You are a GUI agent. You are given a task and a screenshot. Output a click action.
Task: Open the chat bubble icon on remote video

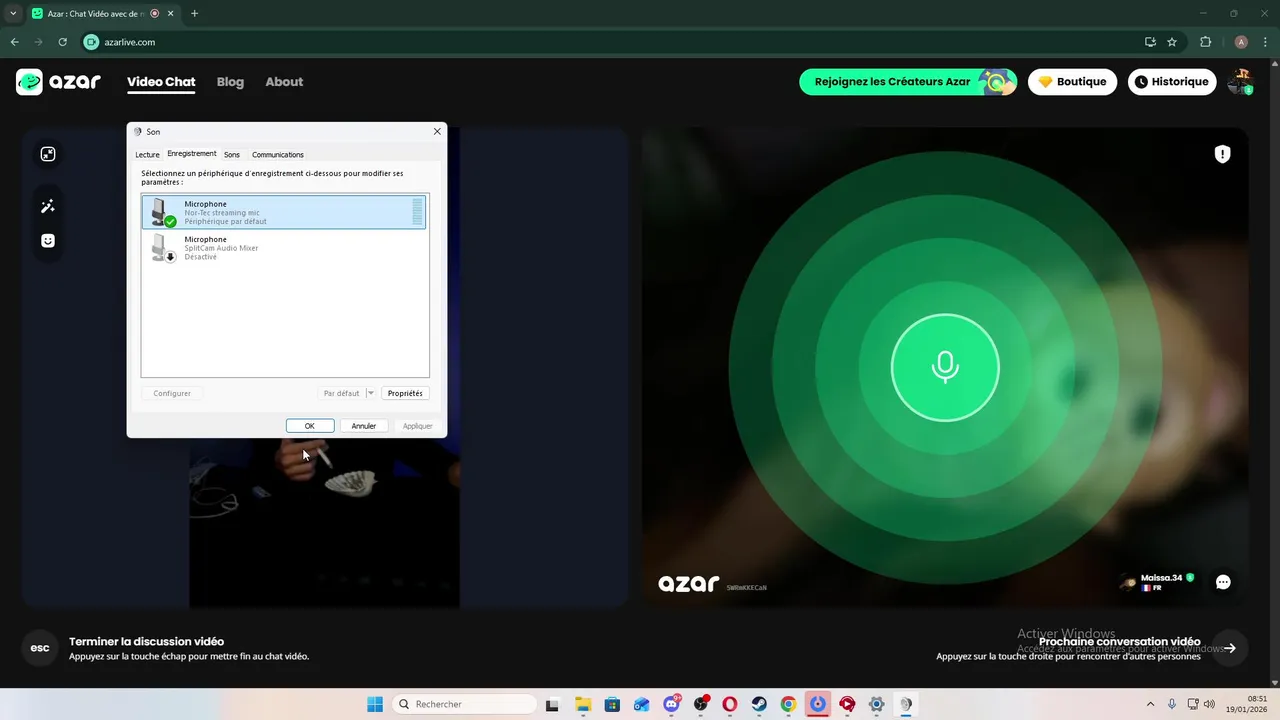tap(1223, 582)
